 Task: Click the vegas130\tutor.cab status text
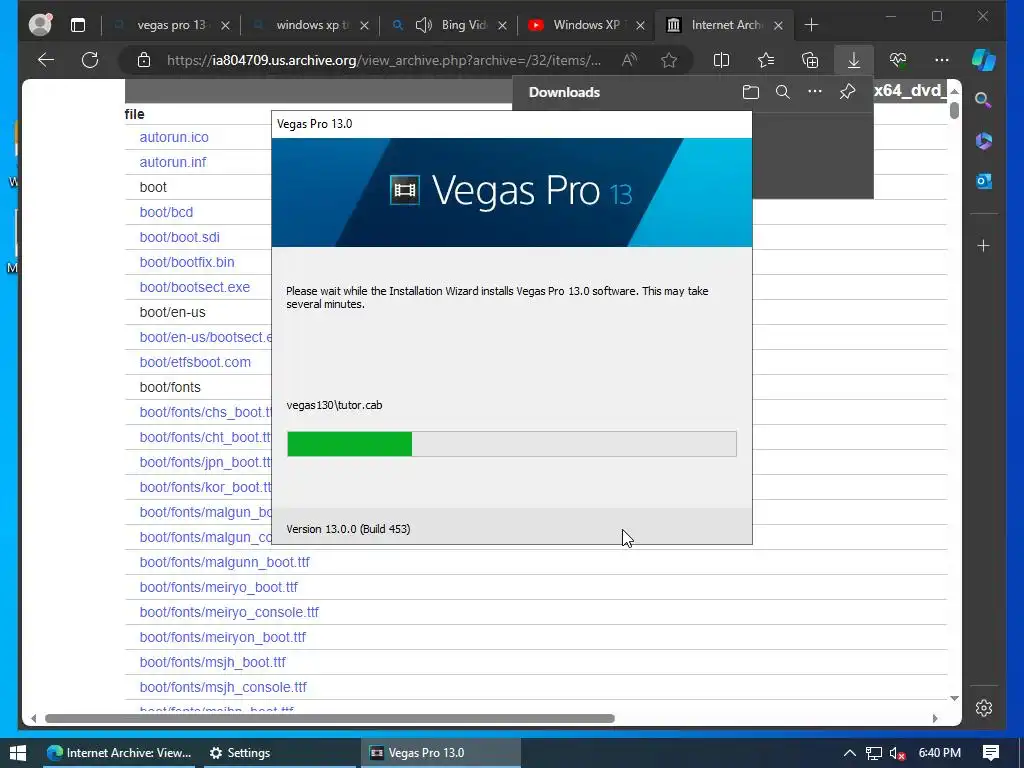tap(334, 406)
